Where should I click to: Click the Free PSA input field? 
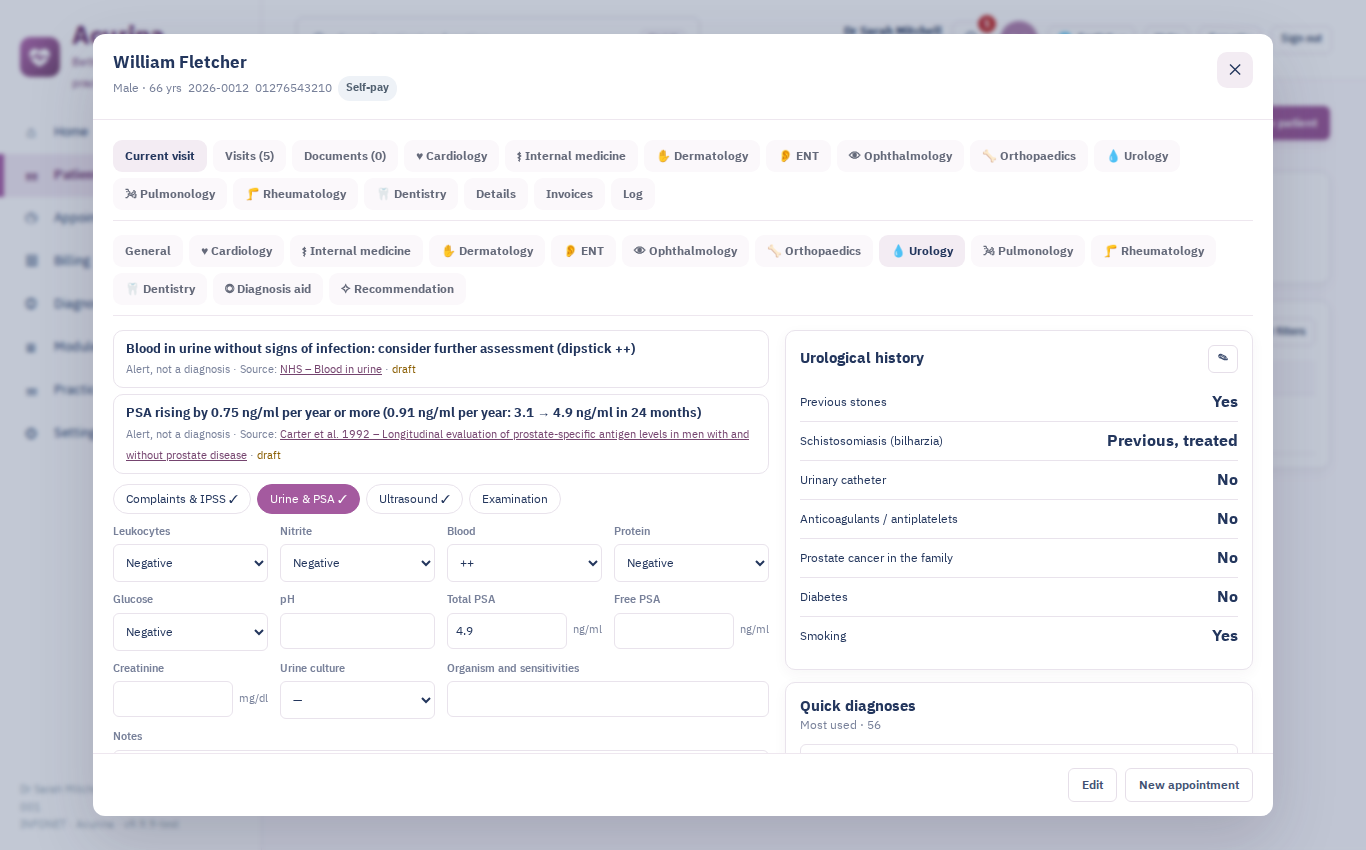pos(674,631)
